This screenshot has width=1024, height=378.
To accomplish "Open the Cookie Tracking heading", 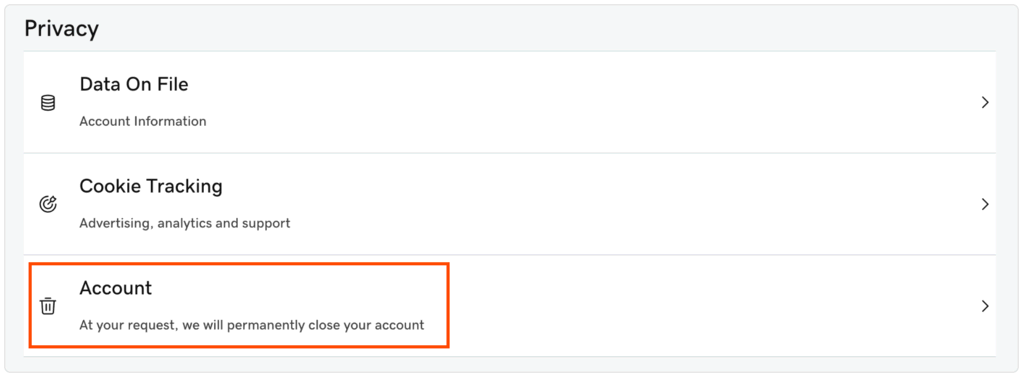I will pos(151,187).
